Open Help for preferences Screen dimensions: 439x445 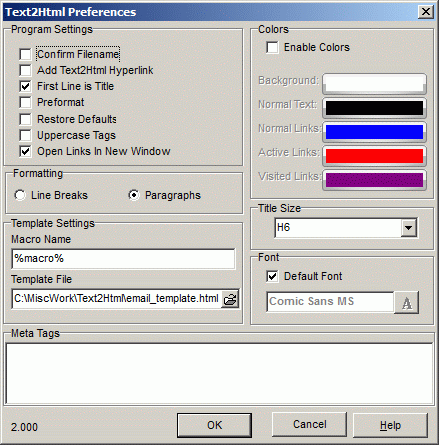(390, 425)
